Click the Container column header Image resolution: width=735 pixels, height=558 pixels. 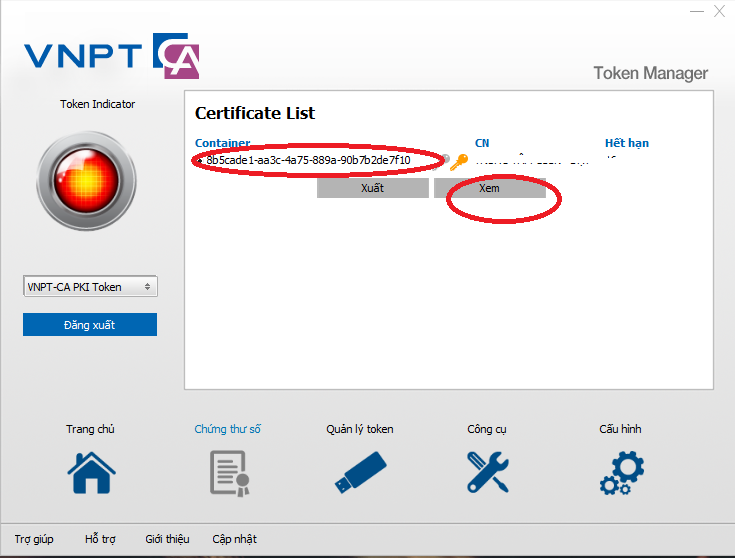click(x=222, y=143)
